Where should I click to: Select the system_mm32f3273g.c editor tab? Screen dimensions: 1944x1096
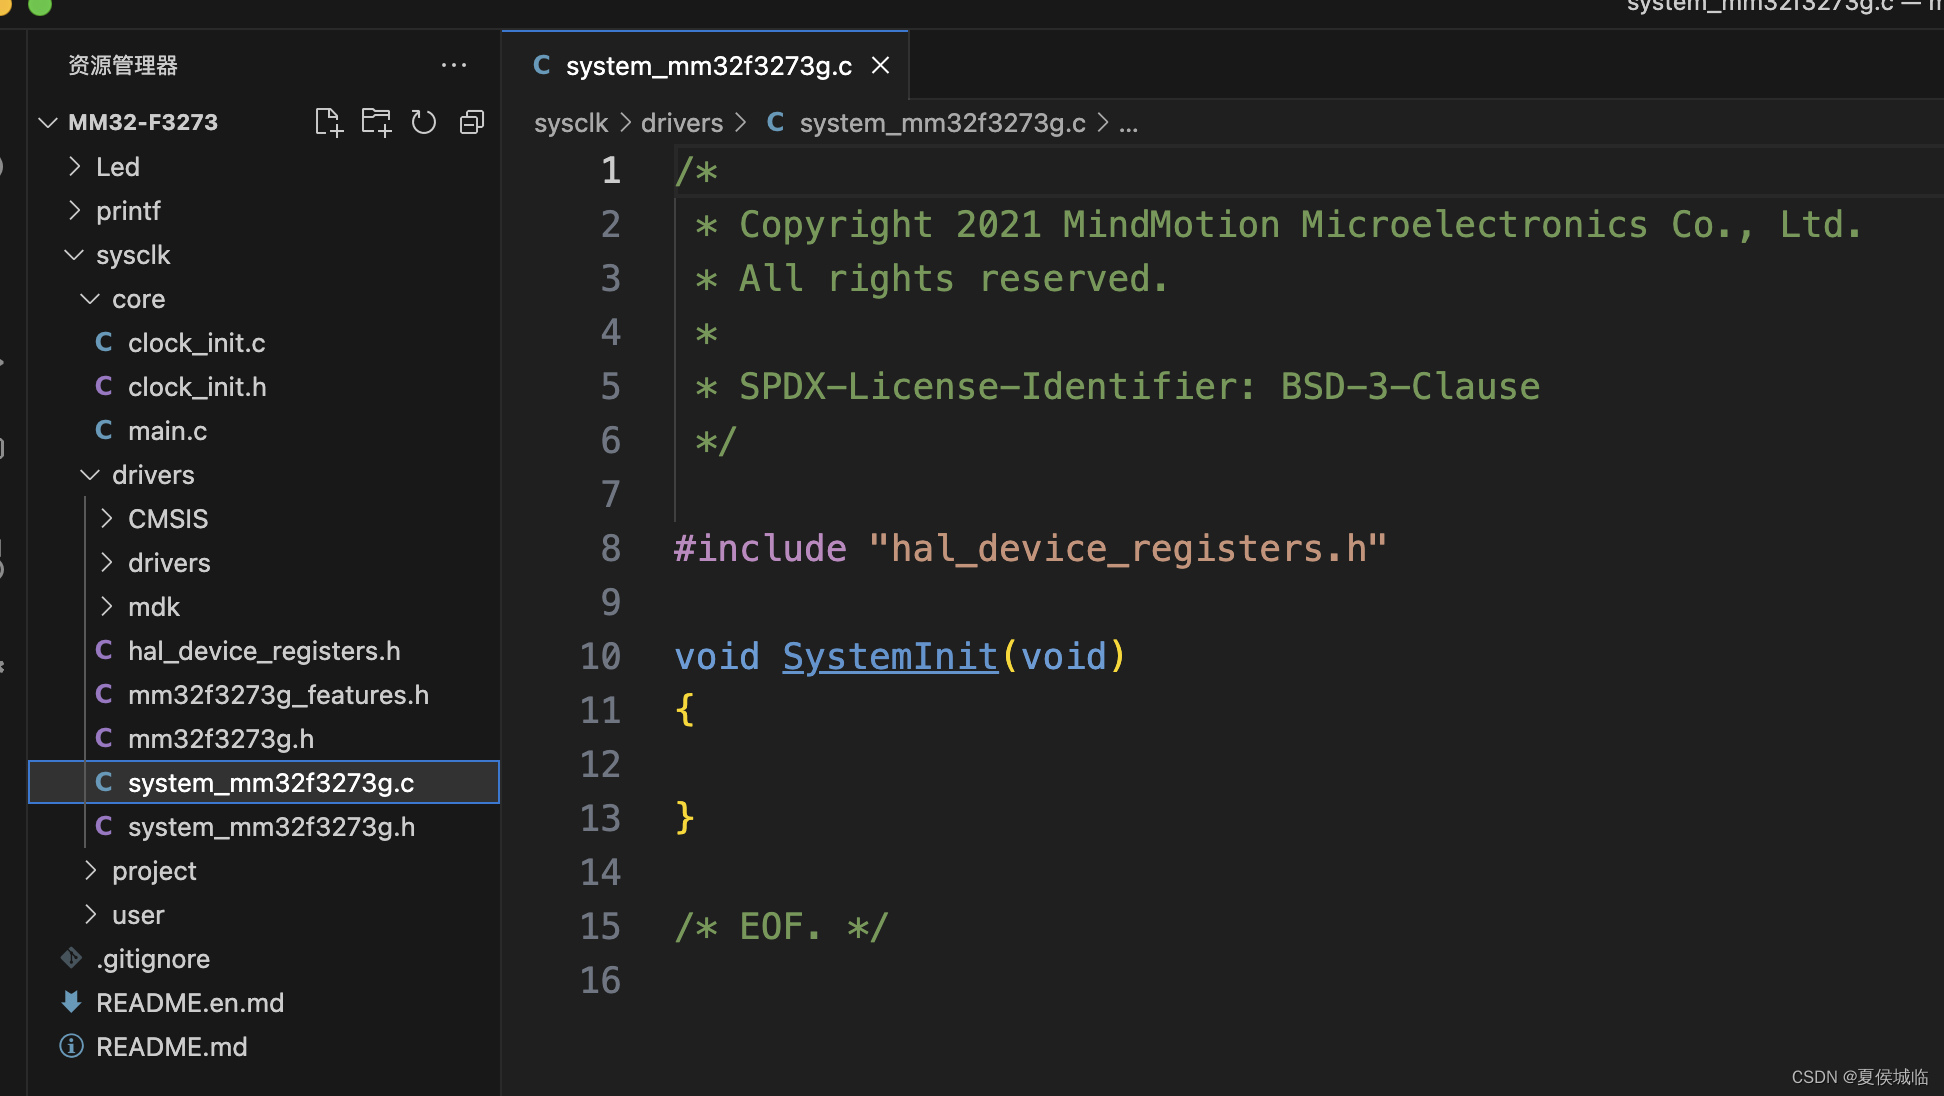[705, 65]
